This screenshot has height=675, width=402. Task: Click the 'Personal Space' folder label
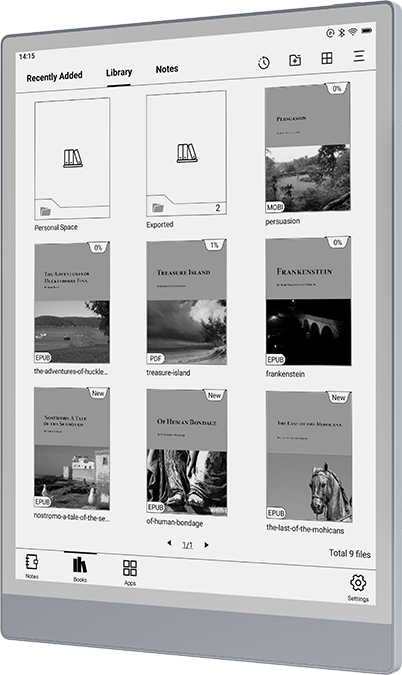(56, 227)
